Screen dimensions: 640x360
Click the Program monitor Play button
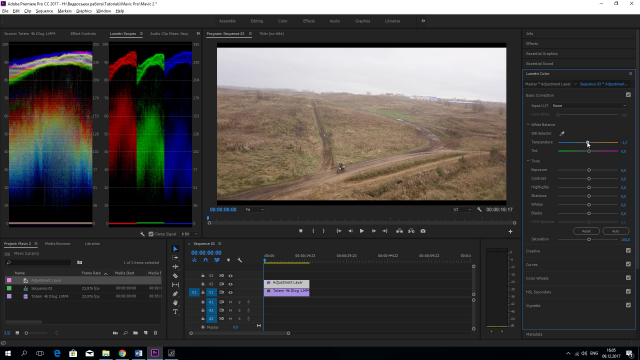[x=362, y=231]
